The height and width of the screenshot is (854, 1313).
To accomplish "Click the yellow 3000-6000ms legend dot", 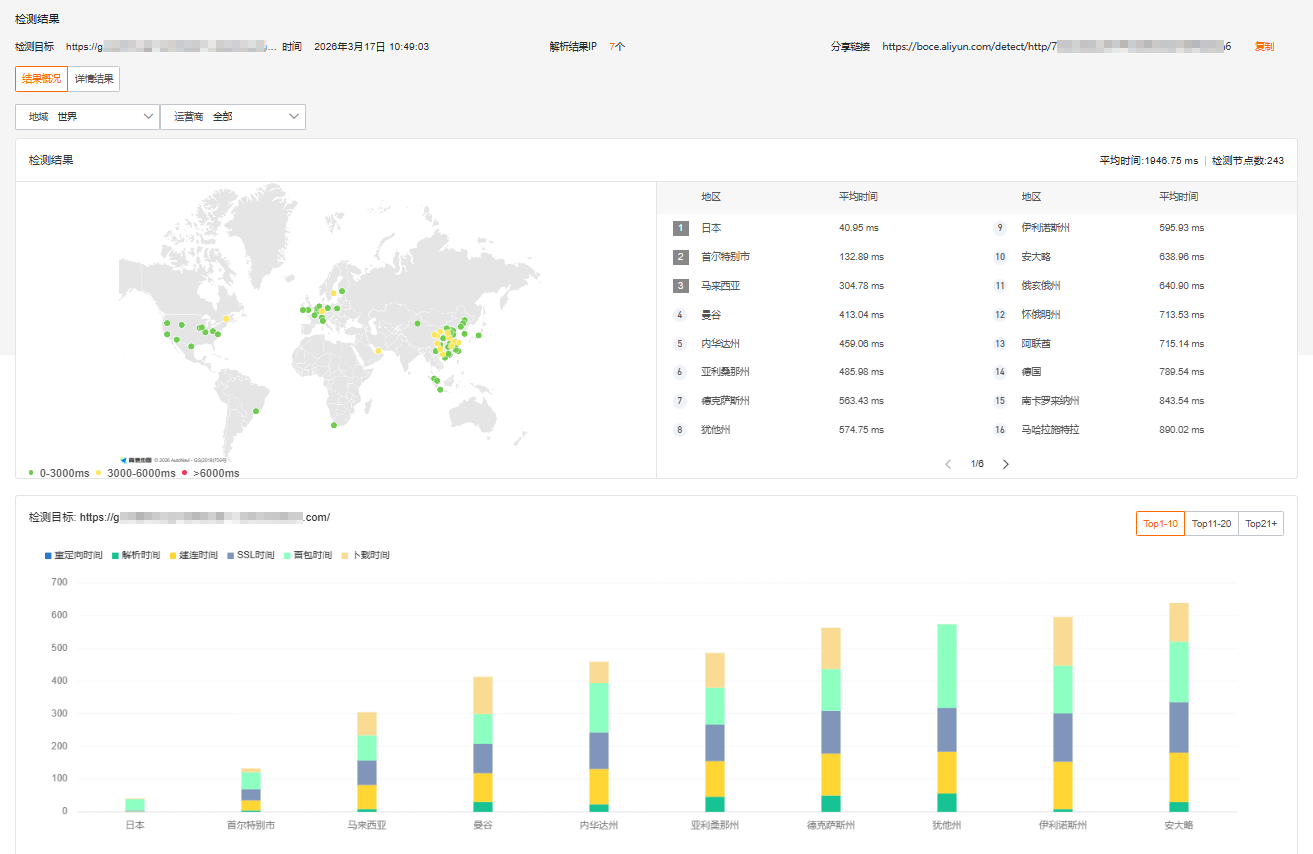I will [x=98, y=473].
